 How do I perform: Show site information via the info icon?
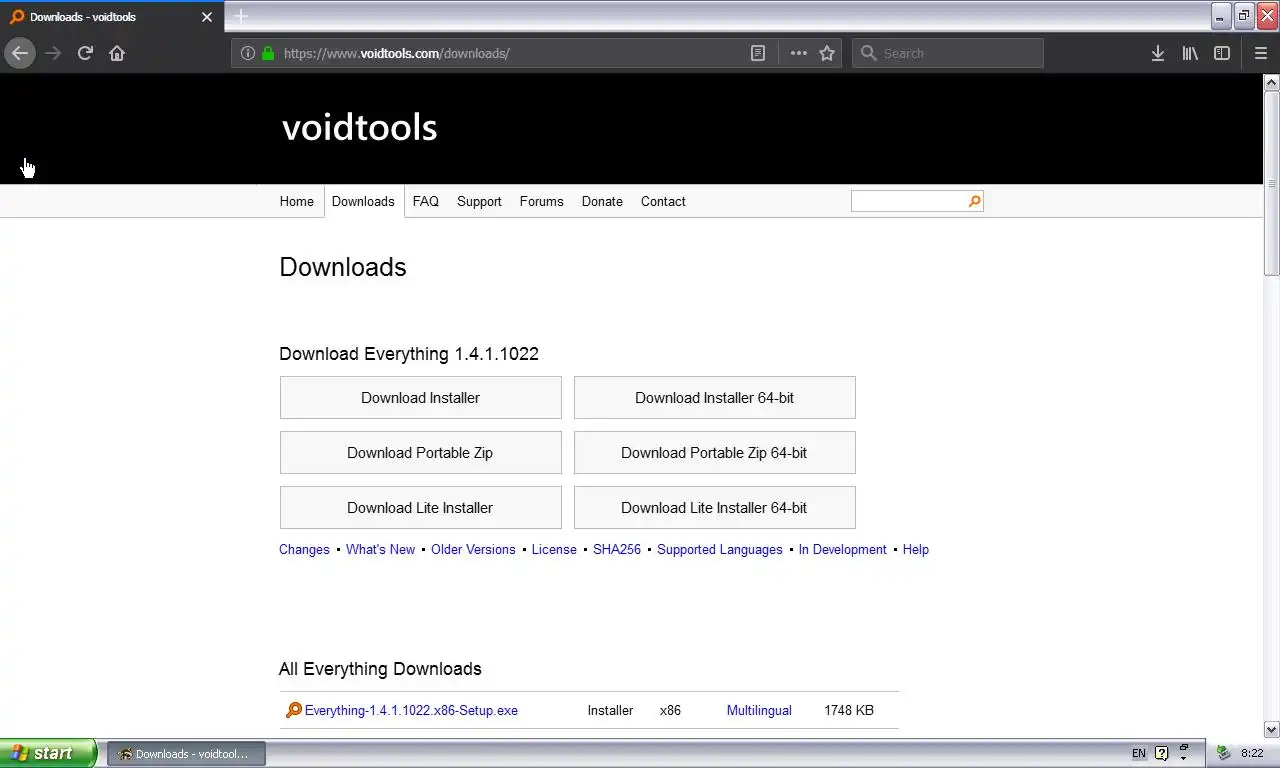[x=248, y=53]
